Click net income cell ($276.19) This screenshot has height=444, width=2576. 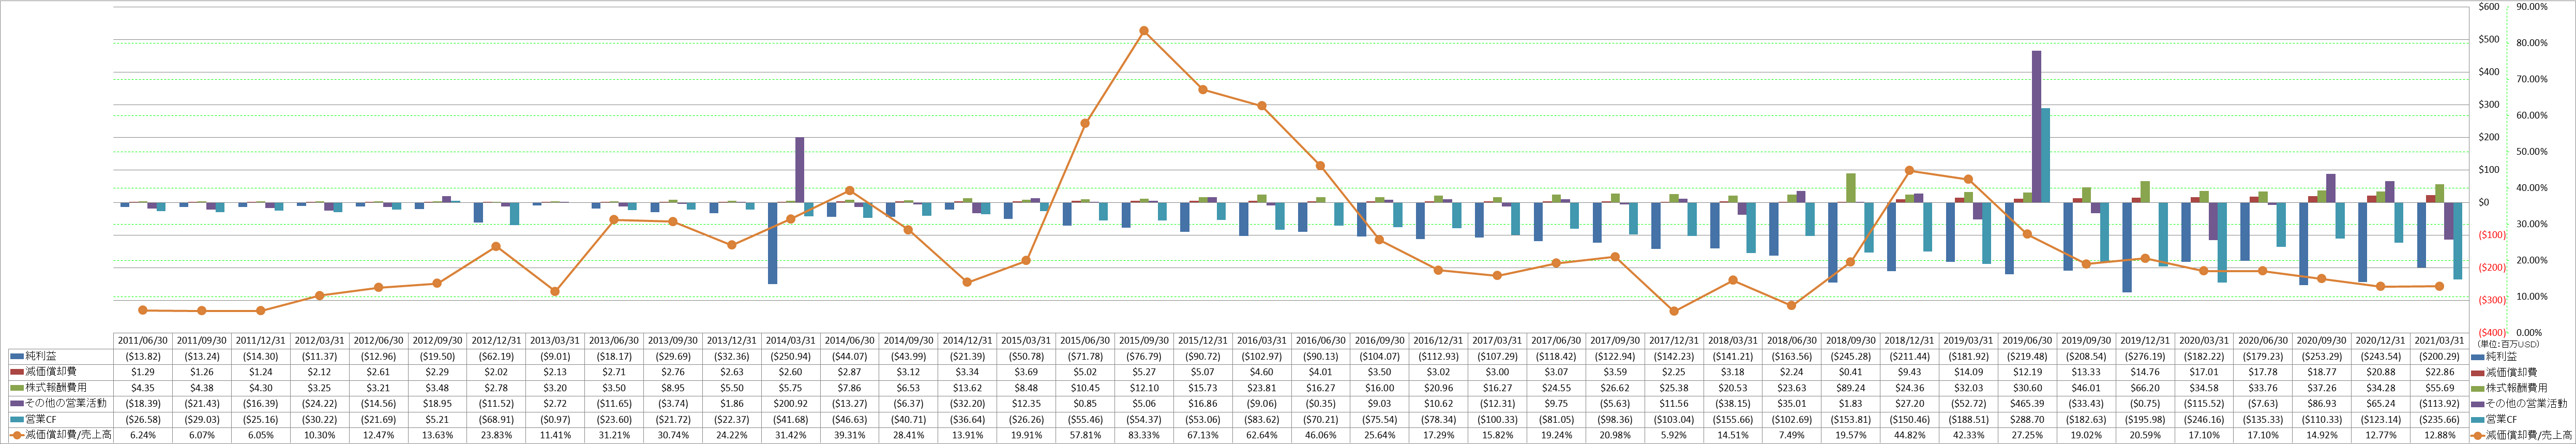pos(2144,356)
